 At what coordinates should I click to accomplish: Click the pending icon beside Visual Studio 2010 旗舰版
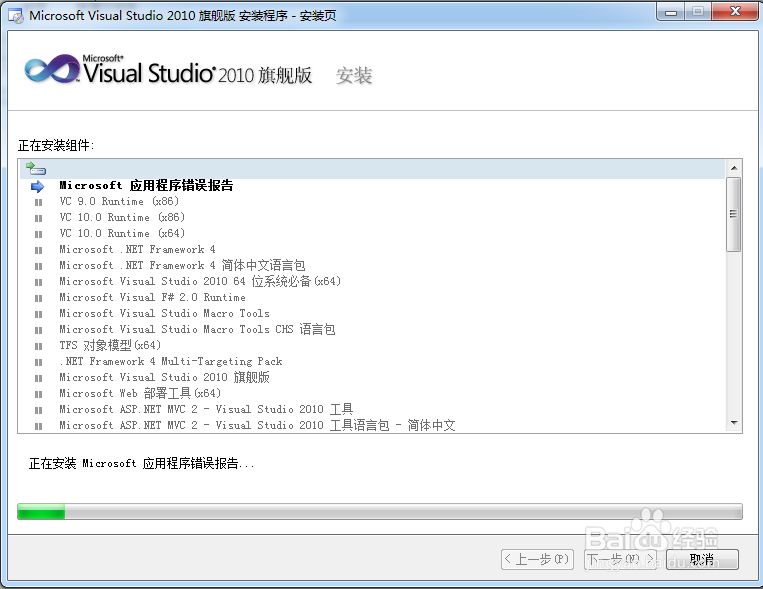[38, 378]
